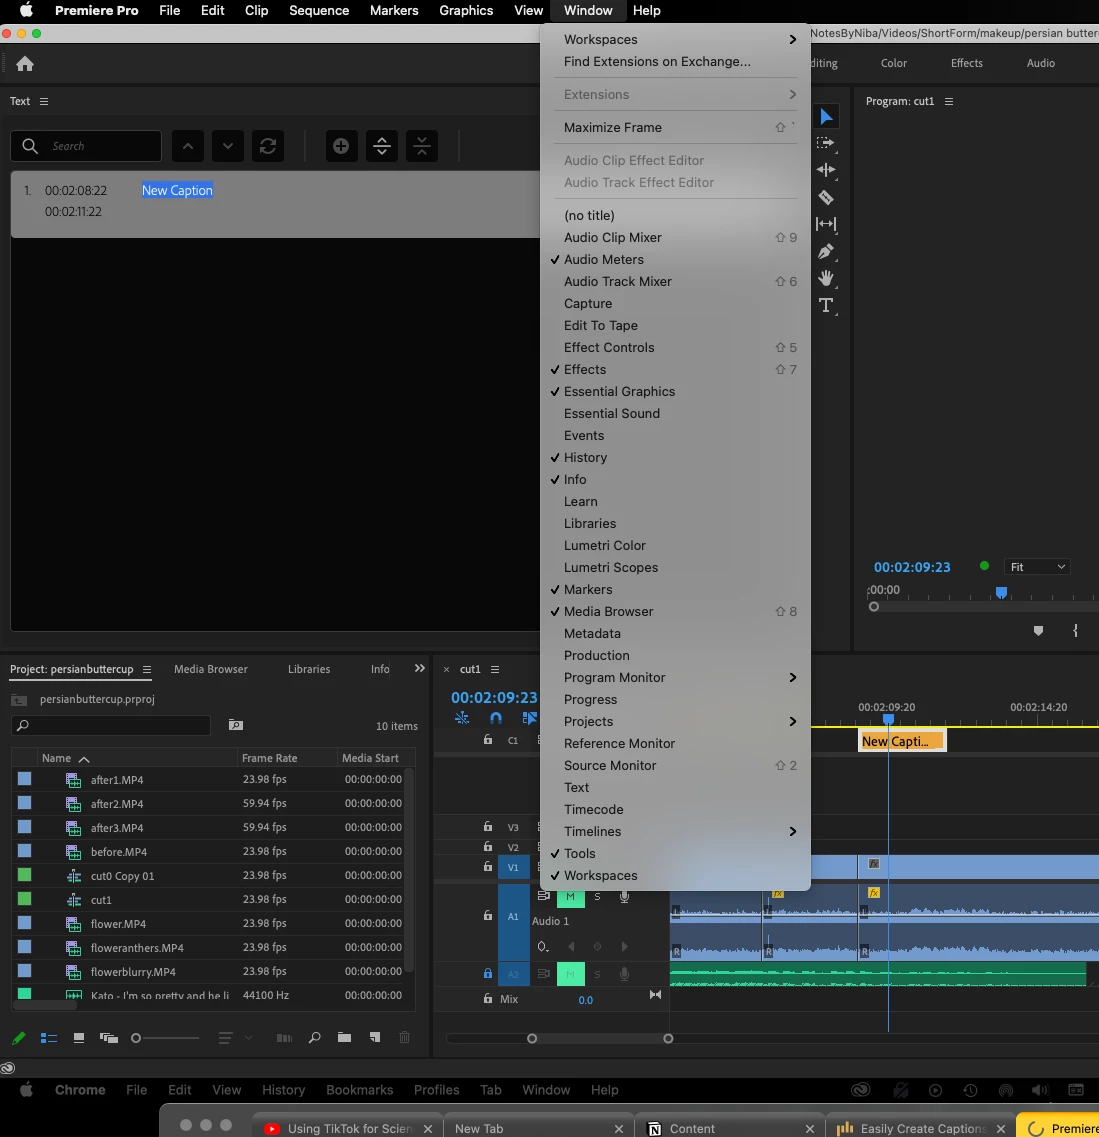
Task: Click the Find magnifier in Project panel
Action: tap(315, 1038)
